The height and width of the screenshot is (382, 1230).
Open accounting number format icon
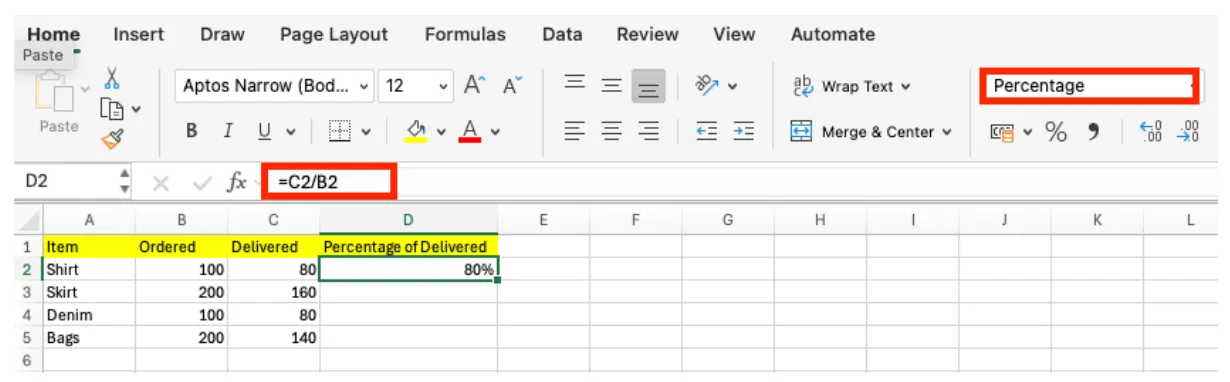1002,131
